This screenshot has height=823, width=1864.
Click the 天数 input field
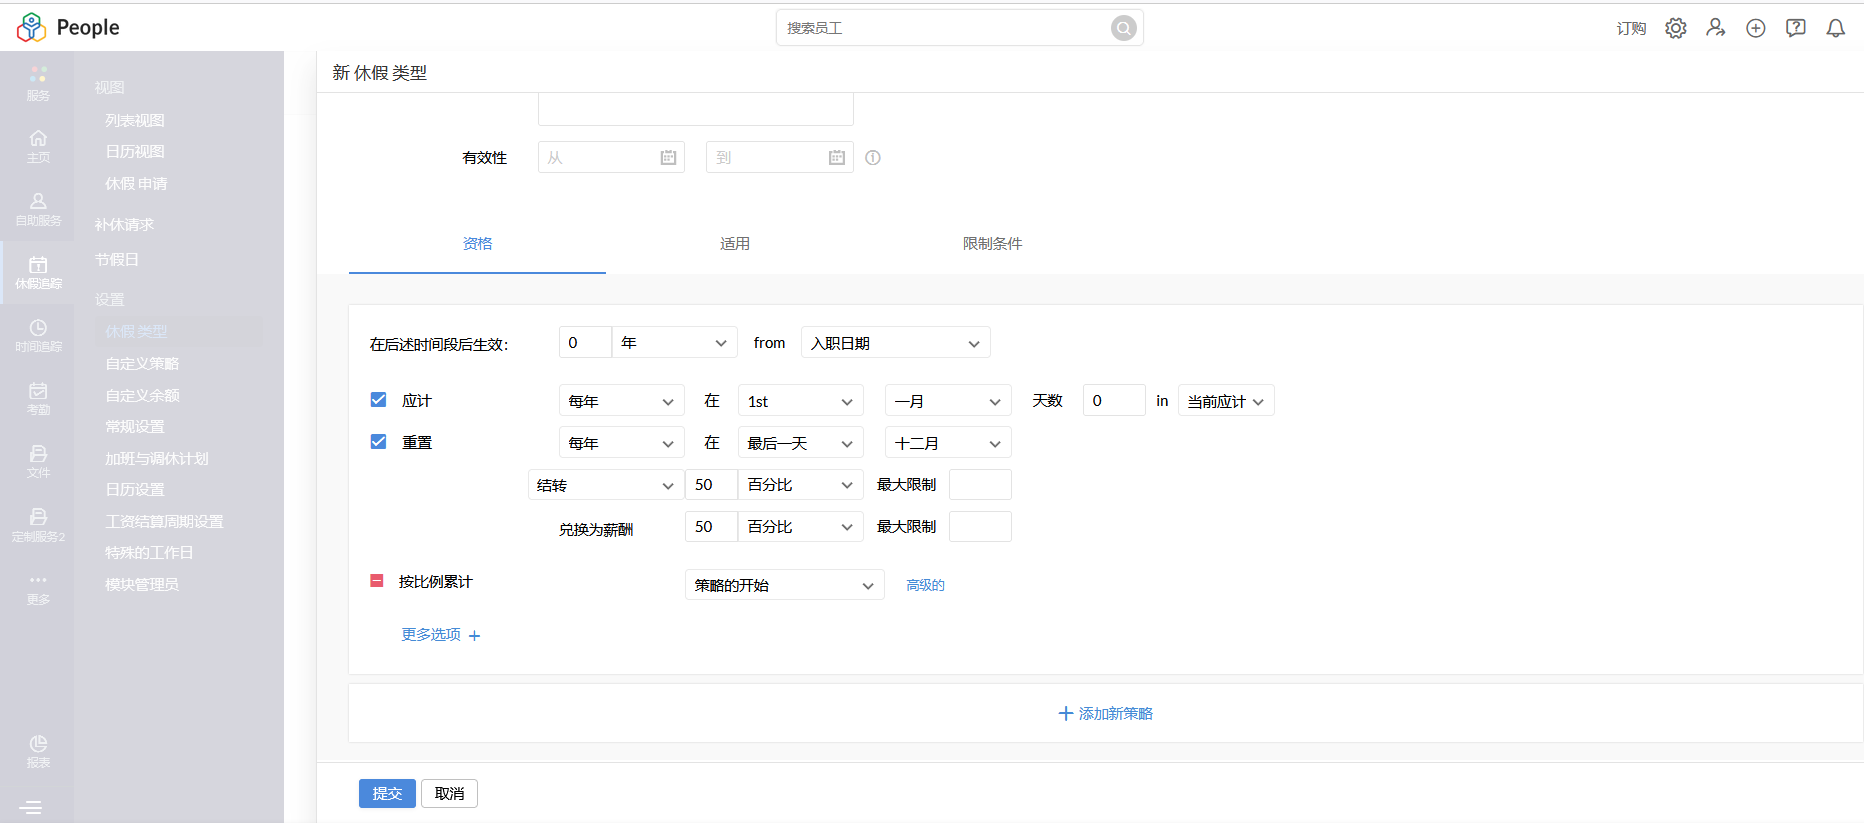pyautogui.click(x=1113, y=401)
